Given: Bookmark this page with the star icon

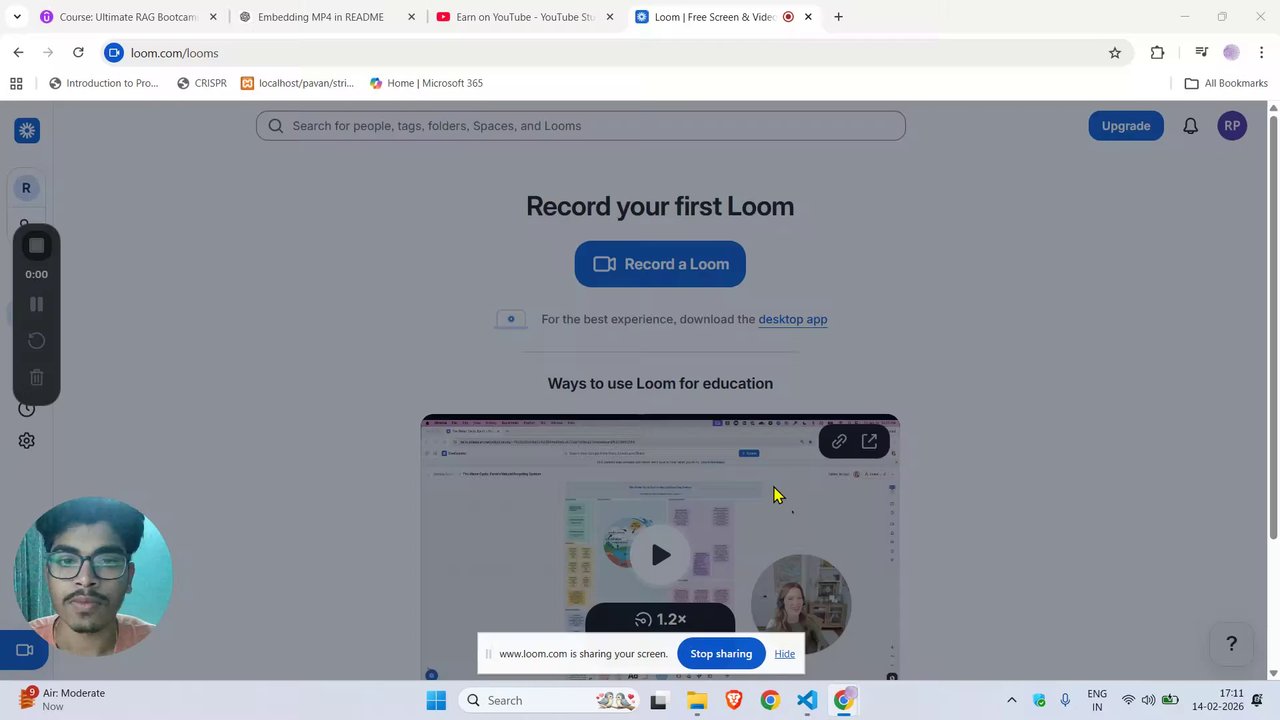Looking at the screenshot, I should tap(1115, 53).
